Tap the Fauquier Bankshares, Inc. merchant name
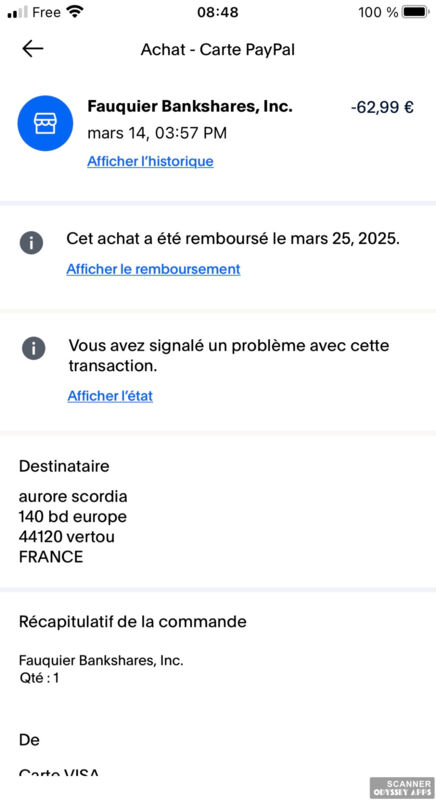The height and width of the screenshot is (800, 436). (190, 107)
